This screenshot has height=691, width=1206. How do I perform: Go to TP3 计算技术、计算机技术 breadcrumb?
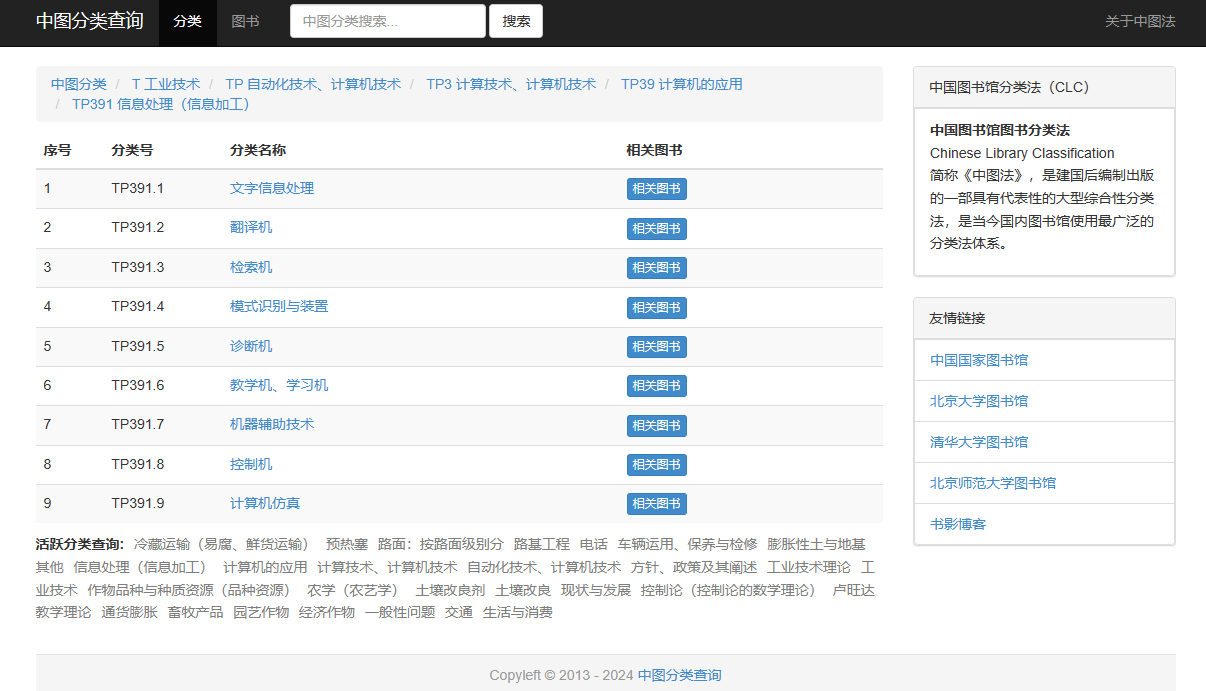click(511, 84)
